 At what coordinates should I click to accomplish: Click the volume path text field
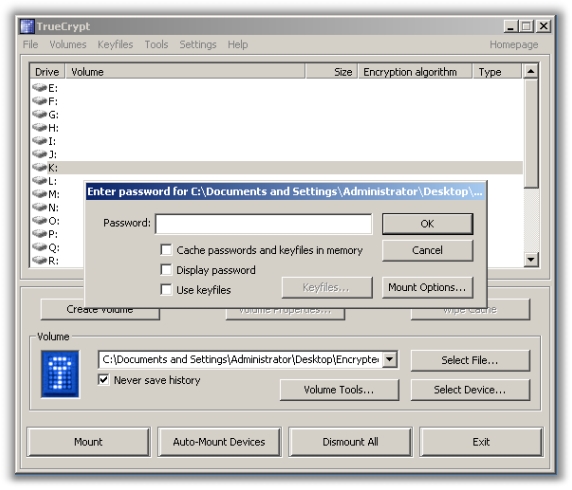point(240,359)
